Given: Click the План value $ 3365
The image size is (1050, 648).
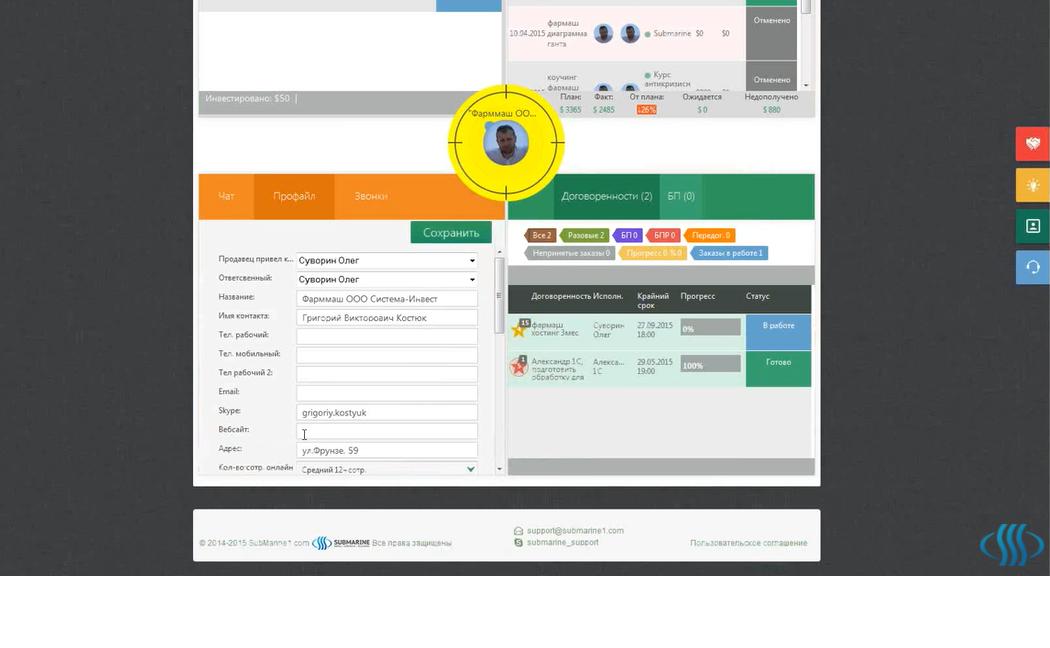Looking at the screenshot, I should click(x=571, y=110).
